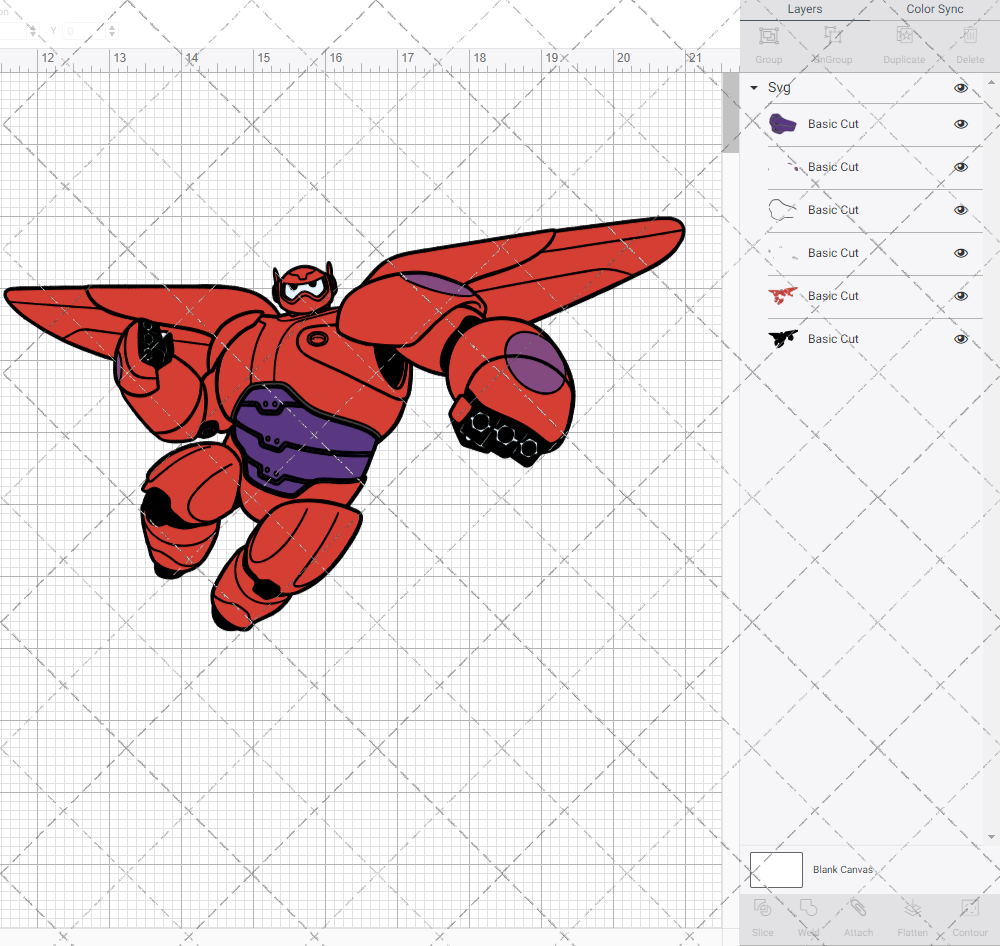The height and width of the screenshot is (946, 1000).
Task: Toggle visibility of the Svg group
Action: [961, 88]
